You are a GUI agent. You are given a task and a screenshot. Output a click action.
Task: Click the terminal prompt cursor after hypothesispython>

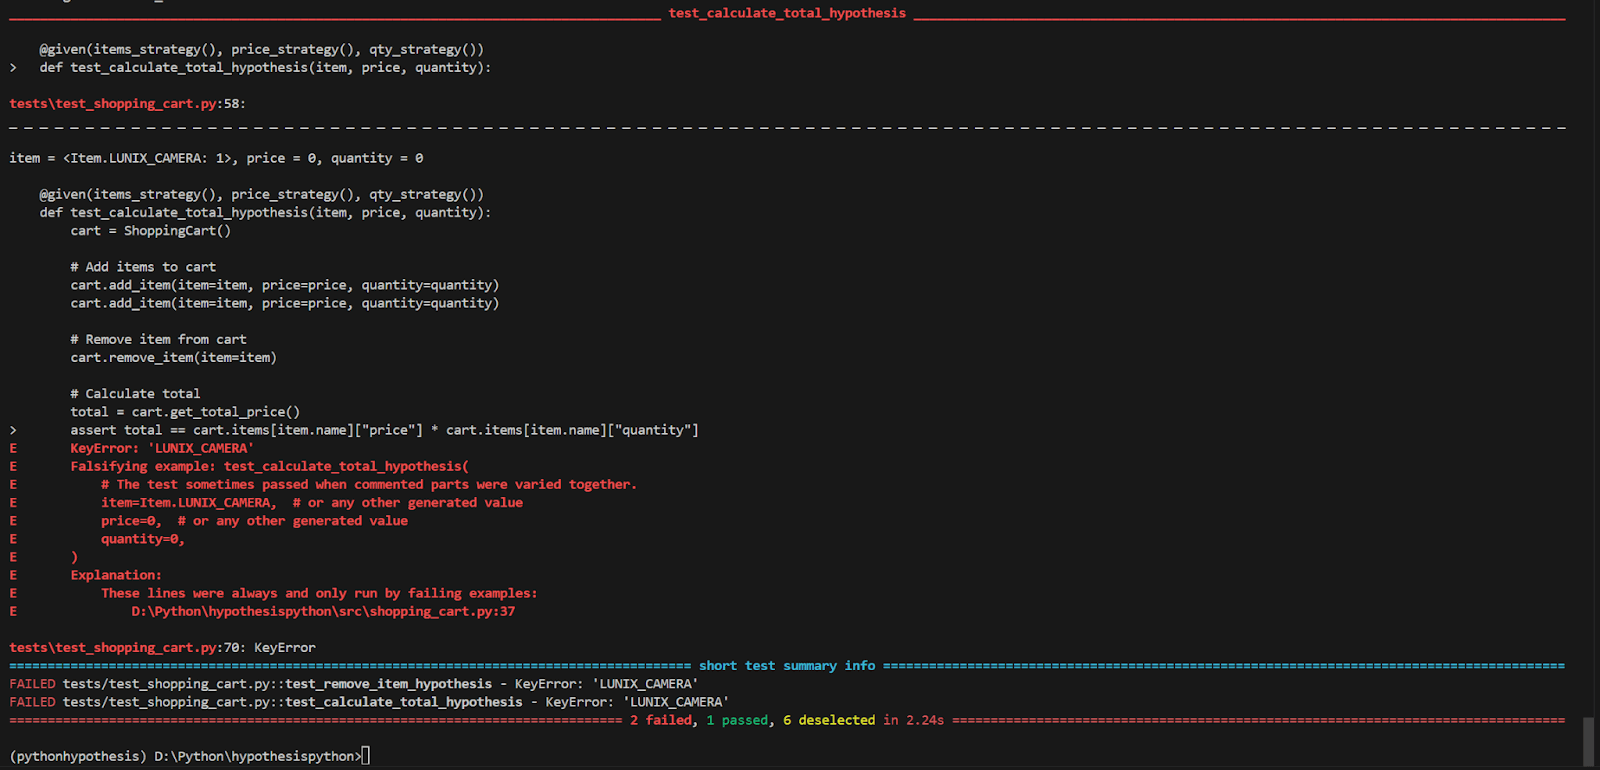click(x=366, y=756)
